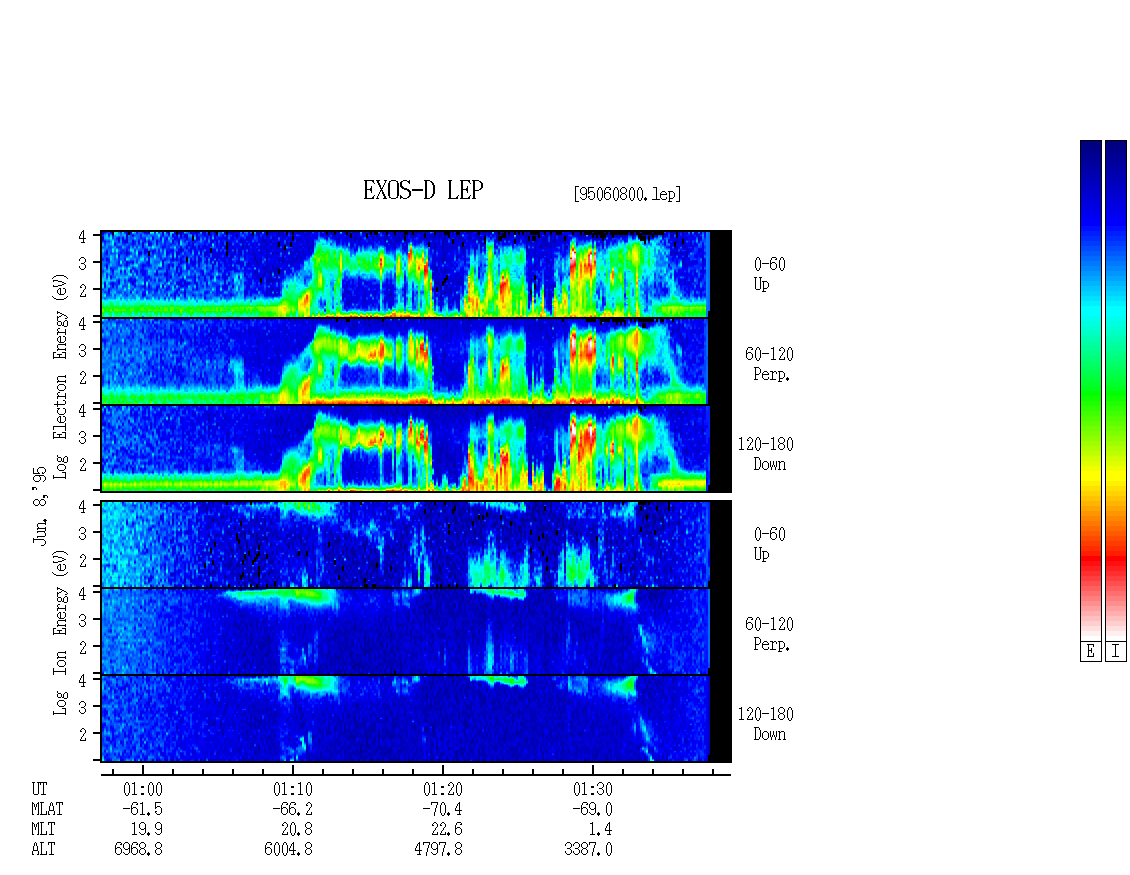
Task: Click the ALT value '3387.0'
Action: pyautogui.click(x=588, y=850)
